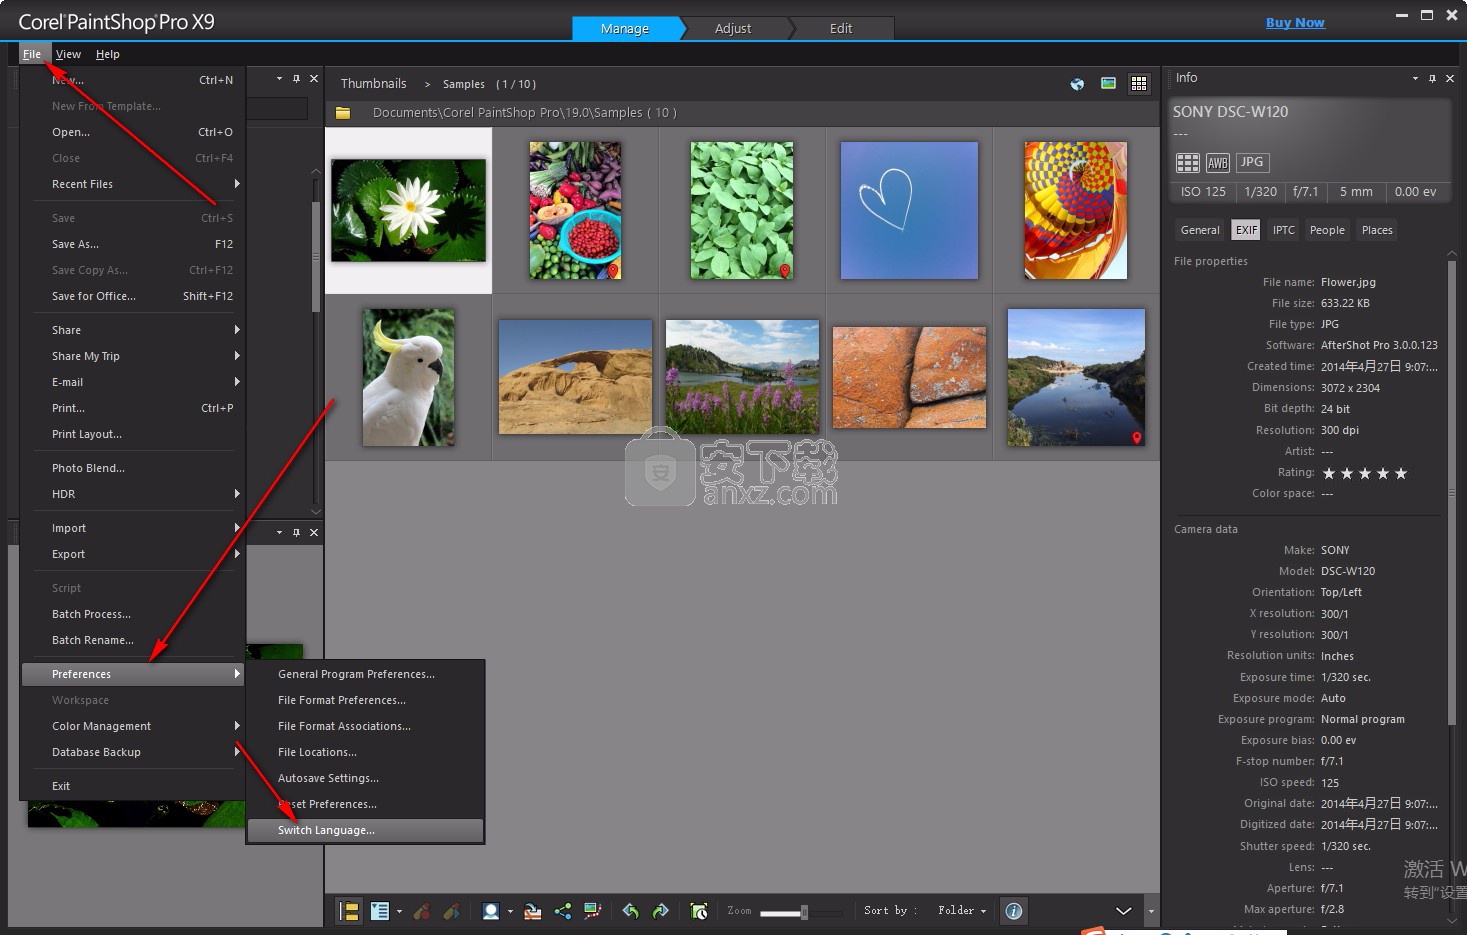
Task: Click the first rating star in Info
Action: pos(1329,473)
